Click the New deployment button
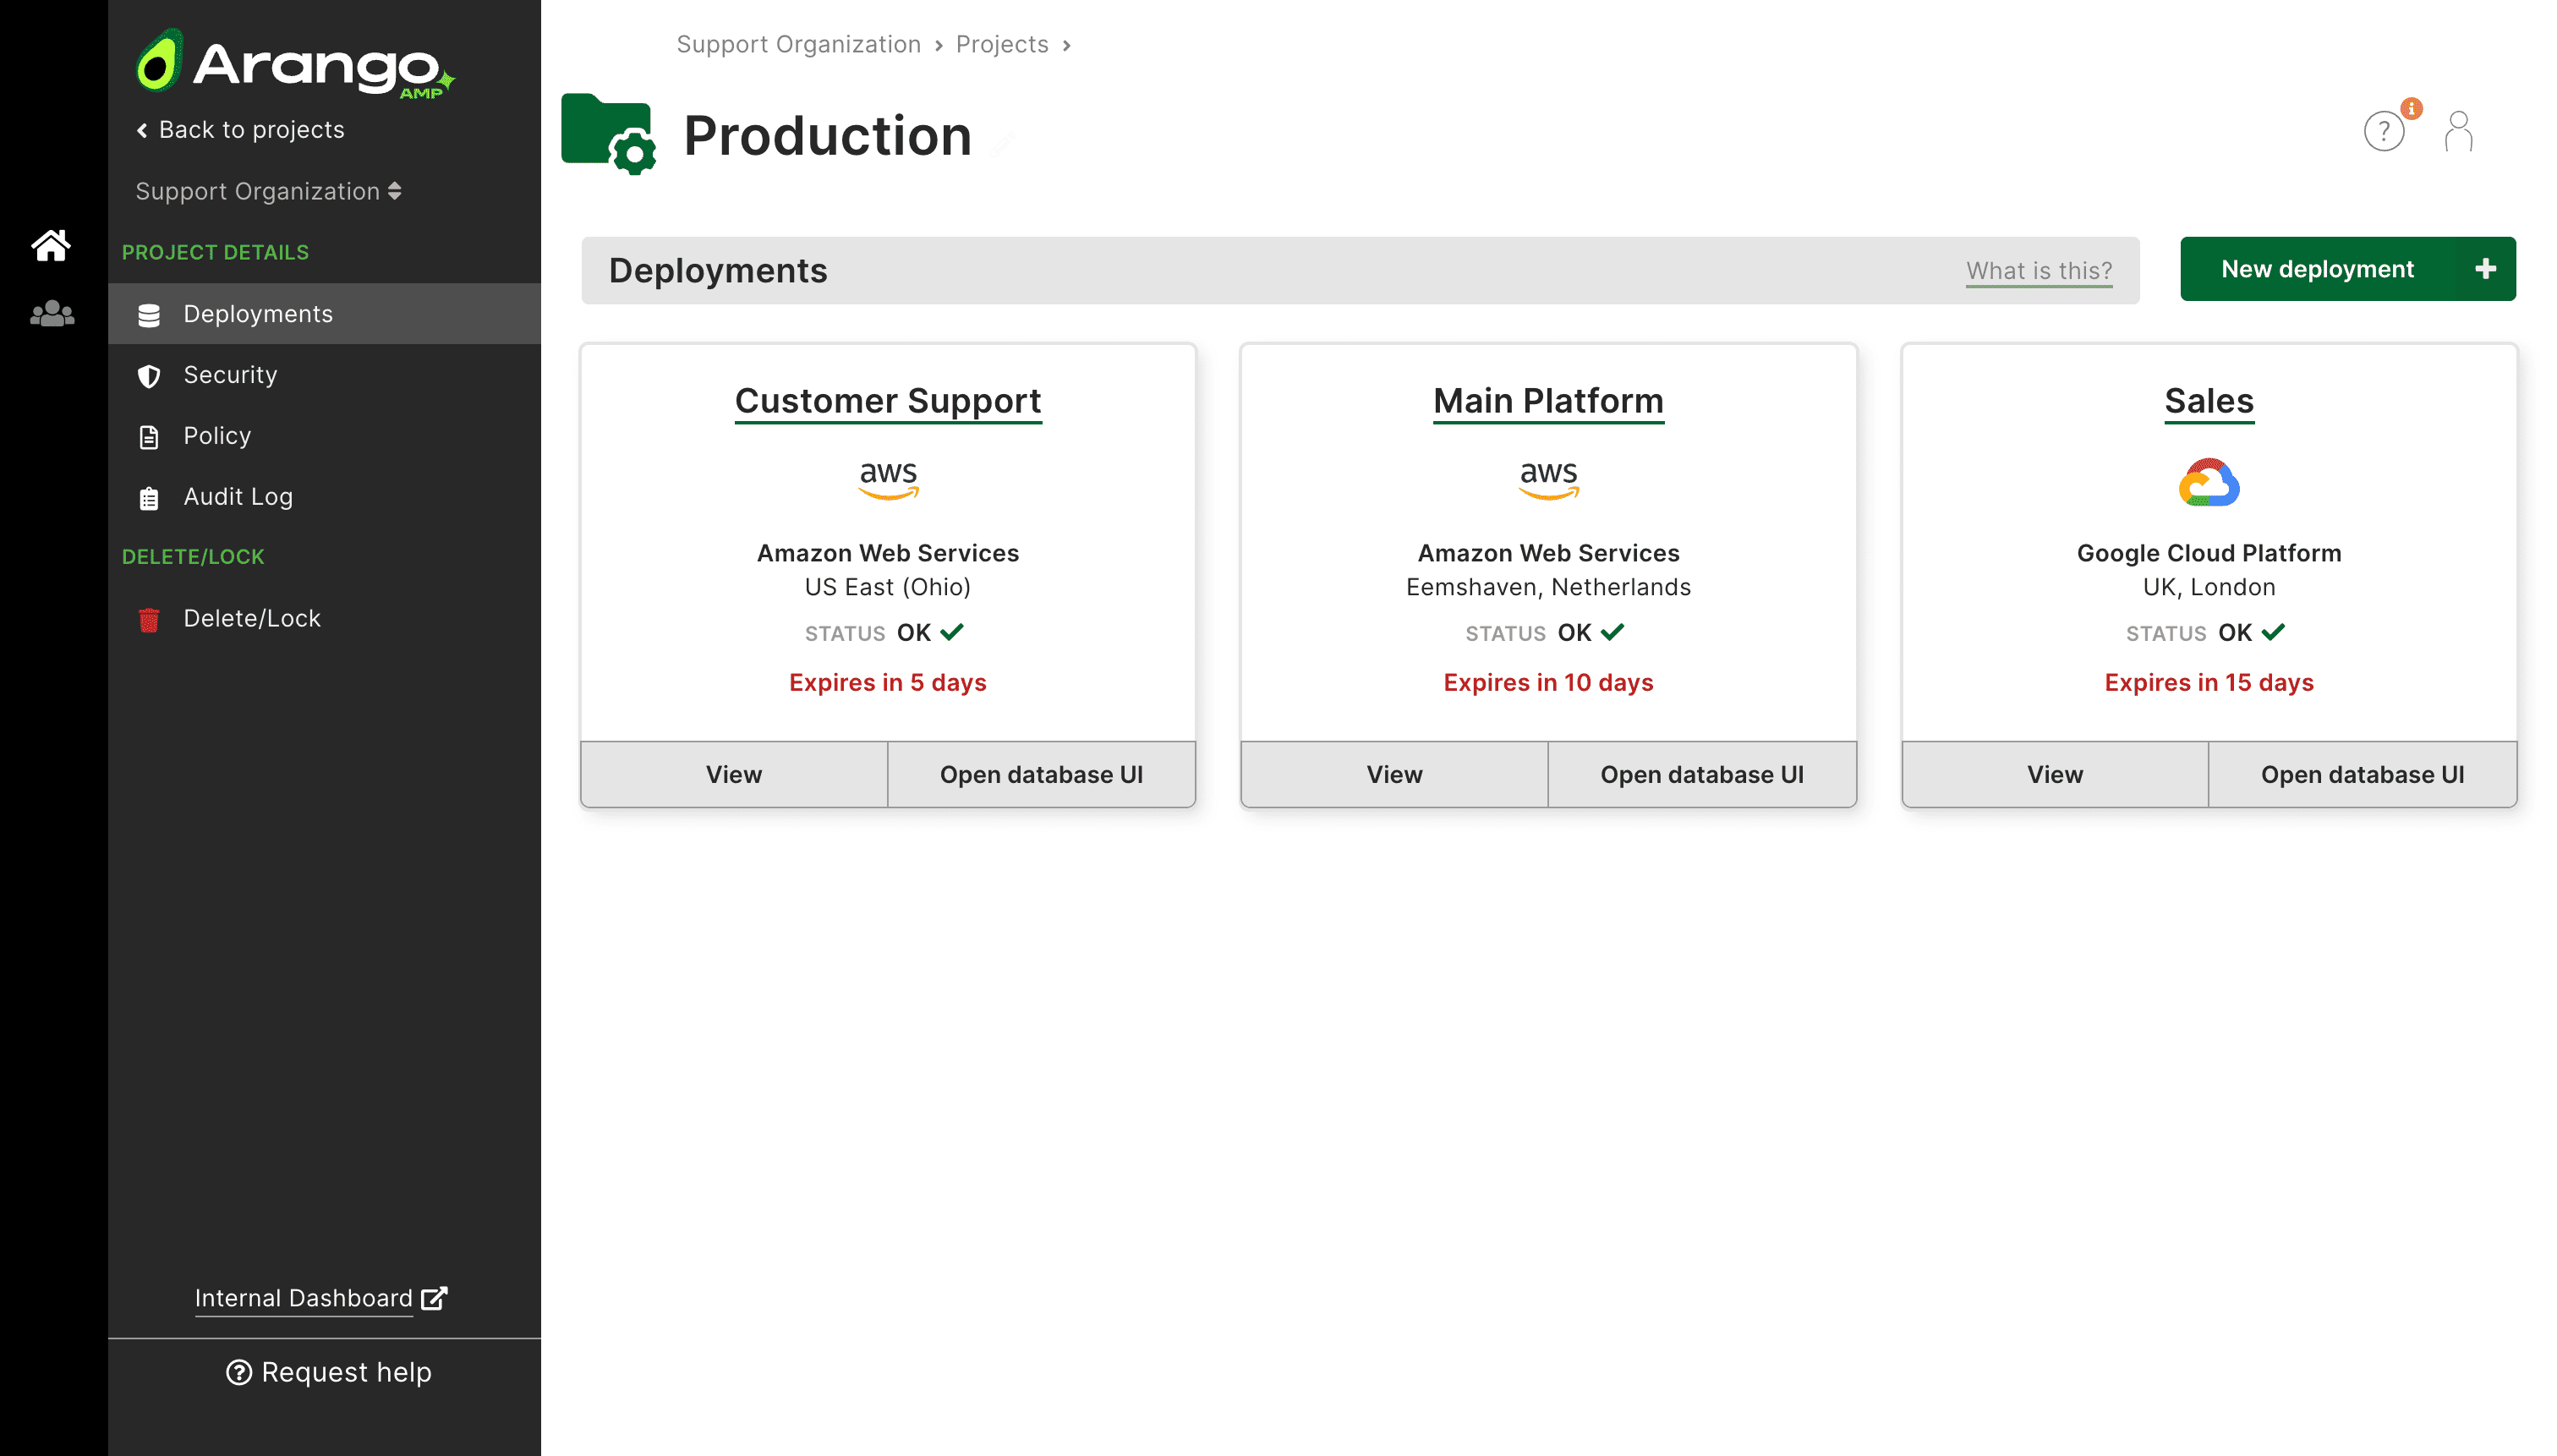2557x1456 pixels. 2347,268
